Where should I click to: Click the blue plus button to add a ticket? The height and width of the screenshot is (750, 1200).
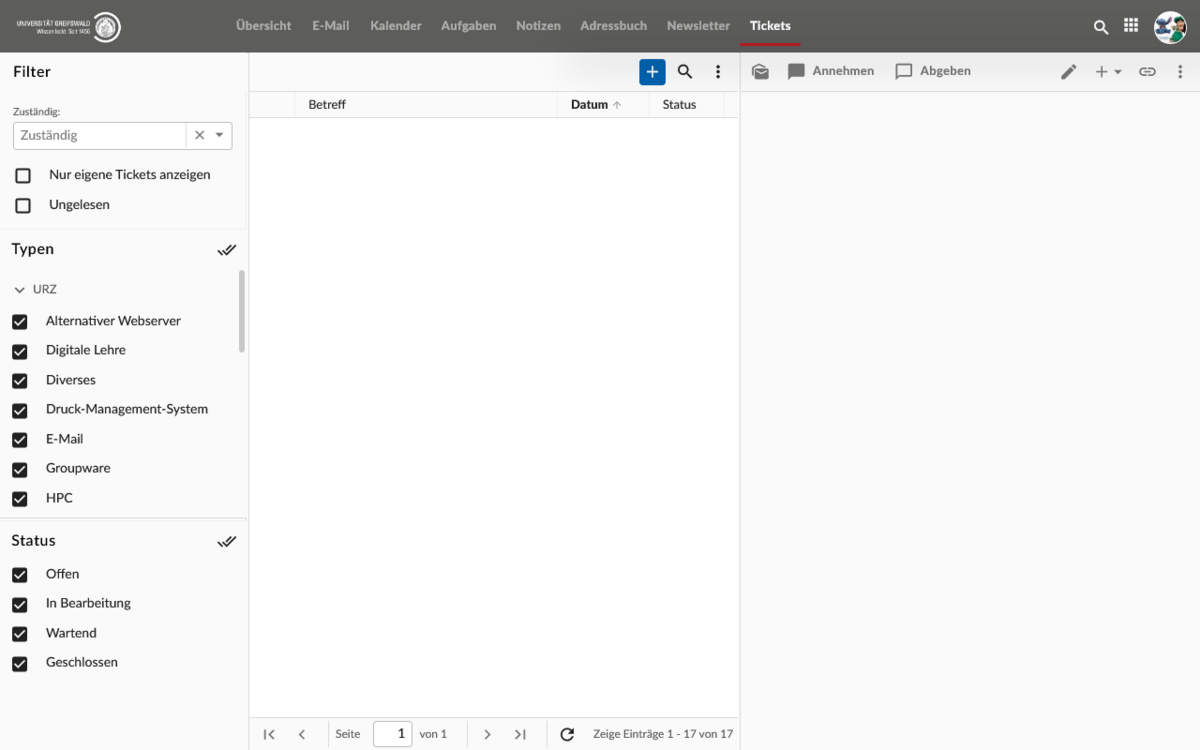coord(652,72)
